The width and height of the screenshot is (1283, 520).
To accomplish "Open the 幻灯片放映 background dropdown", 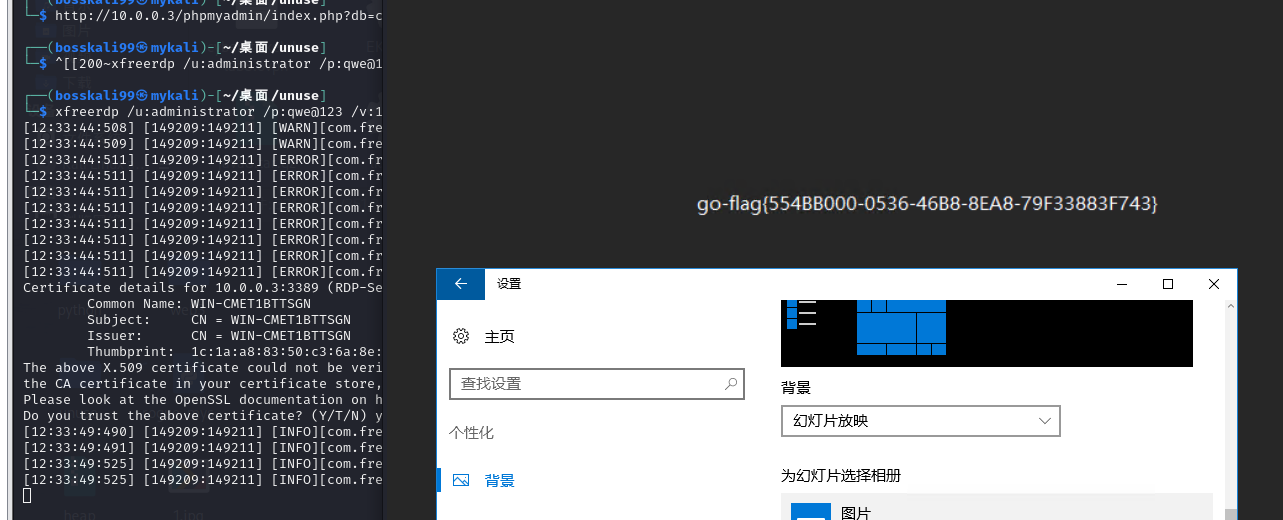I will [x=920, y=421].
